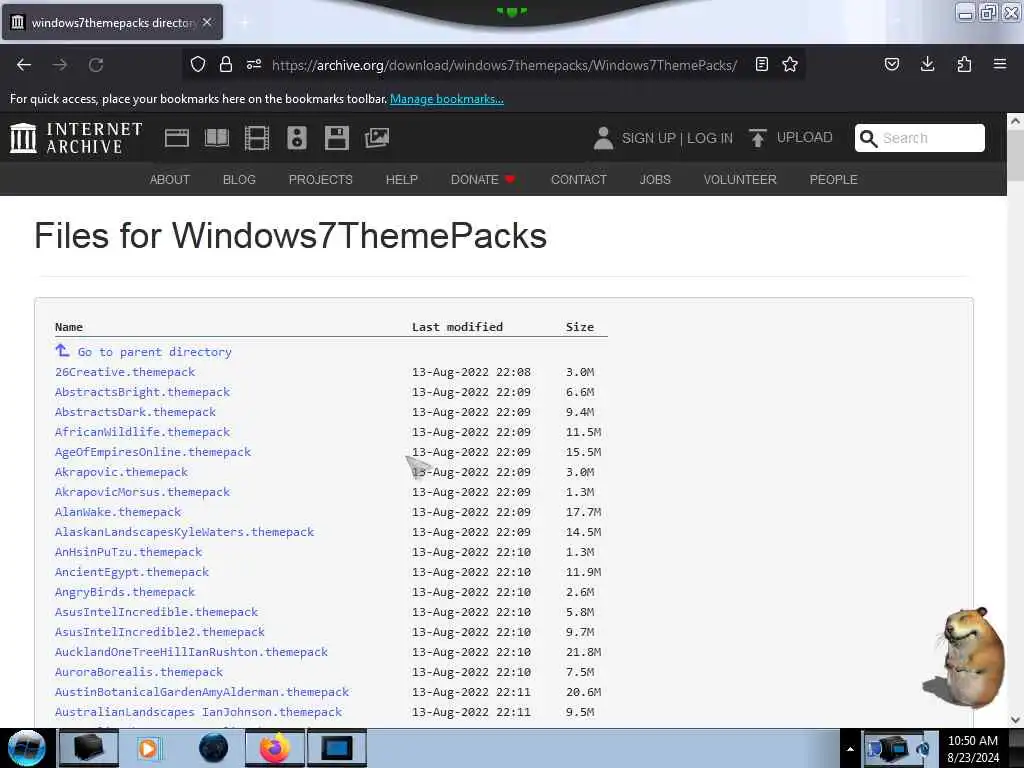1024x768 pixels.
Task: Download AkrapovicMorsus.themepack
Action: click(142, 492)
